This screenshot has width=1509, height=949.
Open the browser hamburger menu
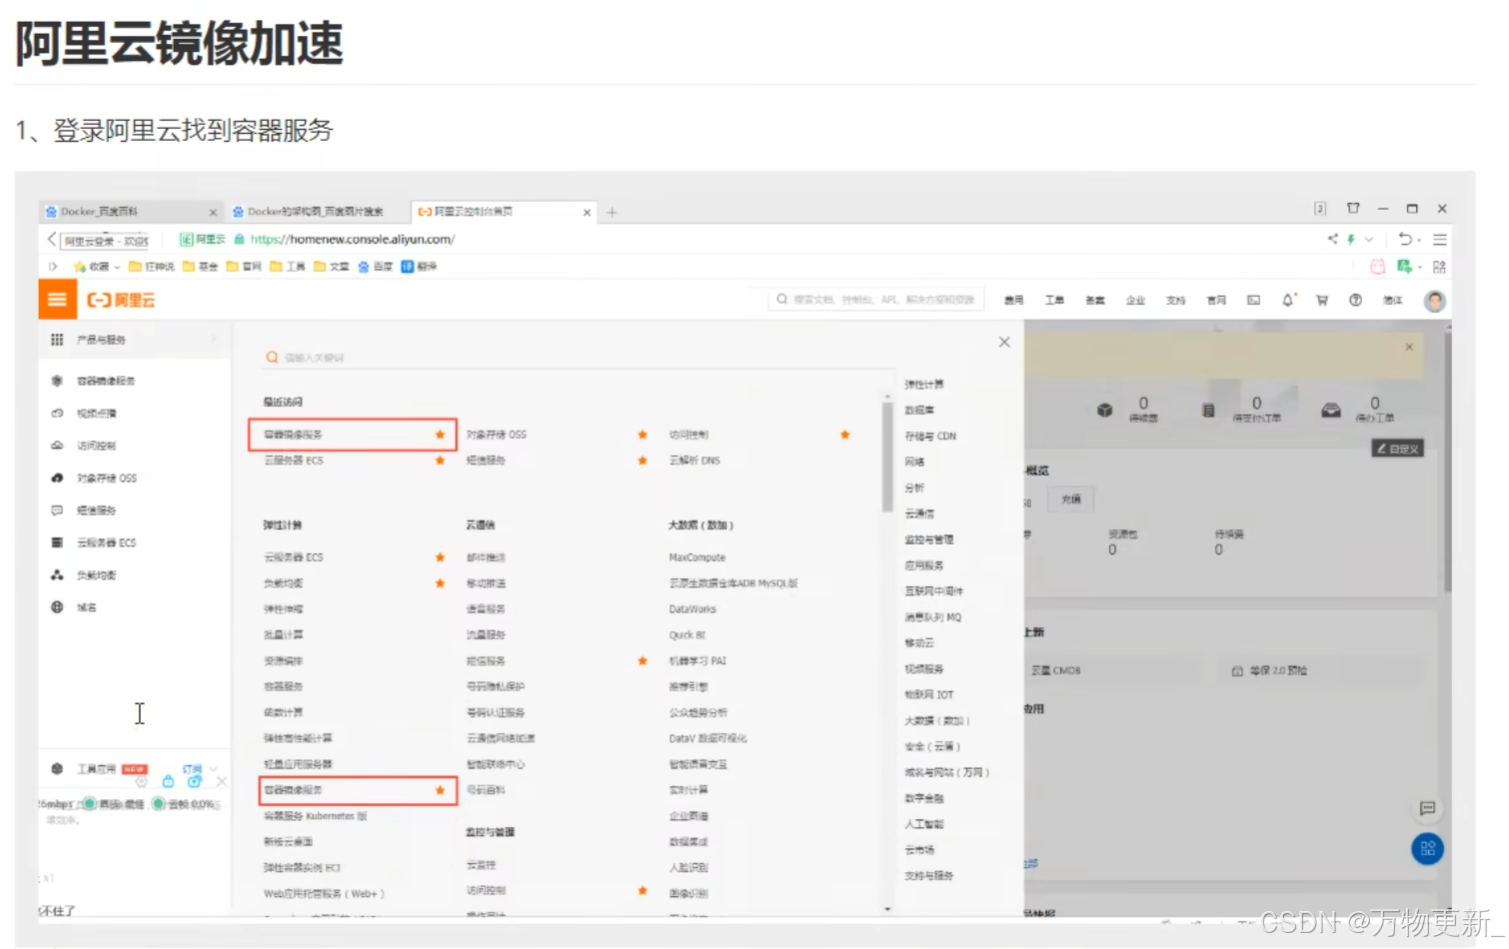click(1440, 239)
